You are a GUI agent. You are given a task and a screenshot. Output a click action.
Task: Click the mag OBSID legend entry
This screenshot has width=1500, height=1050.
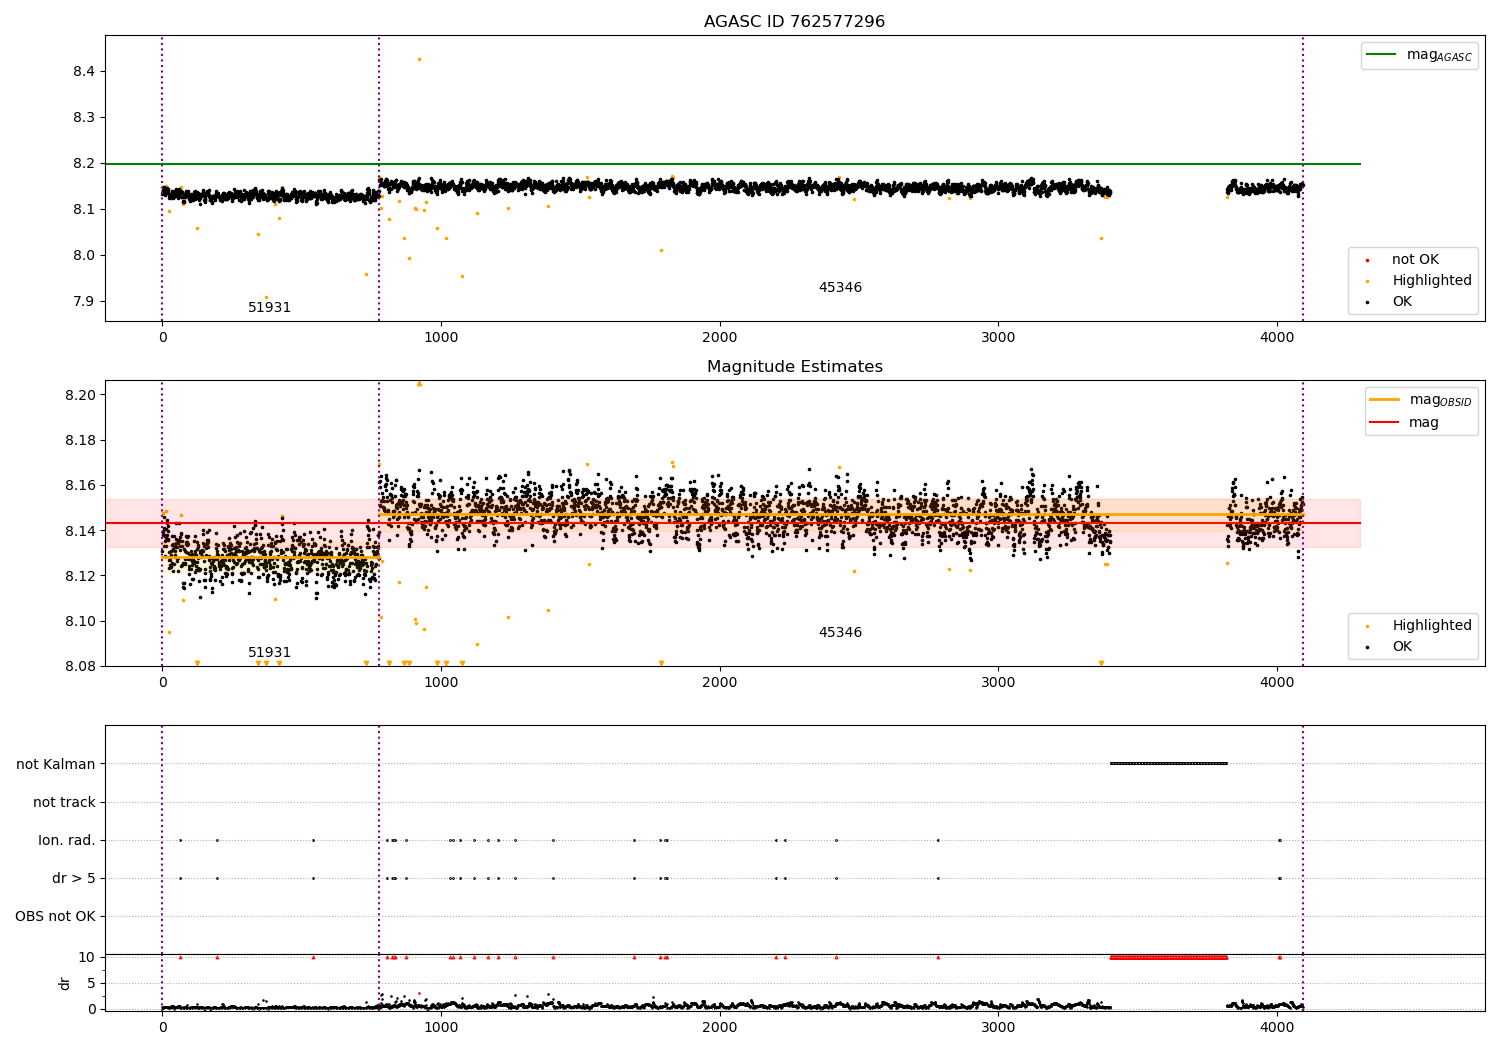tap(1420, 400)
